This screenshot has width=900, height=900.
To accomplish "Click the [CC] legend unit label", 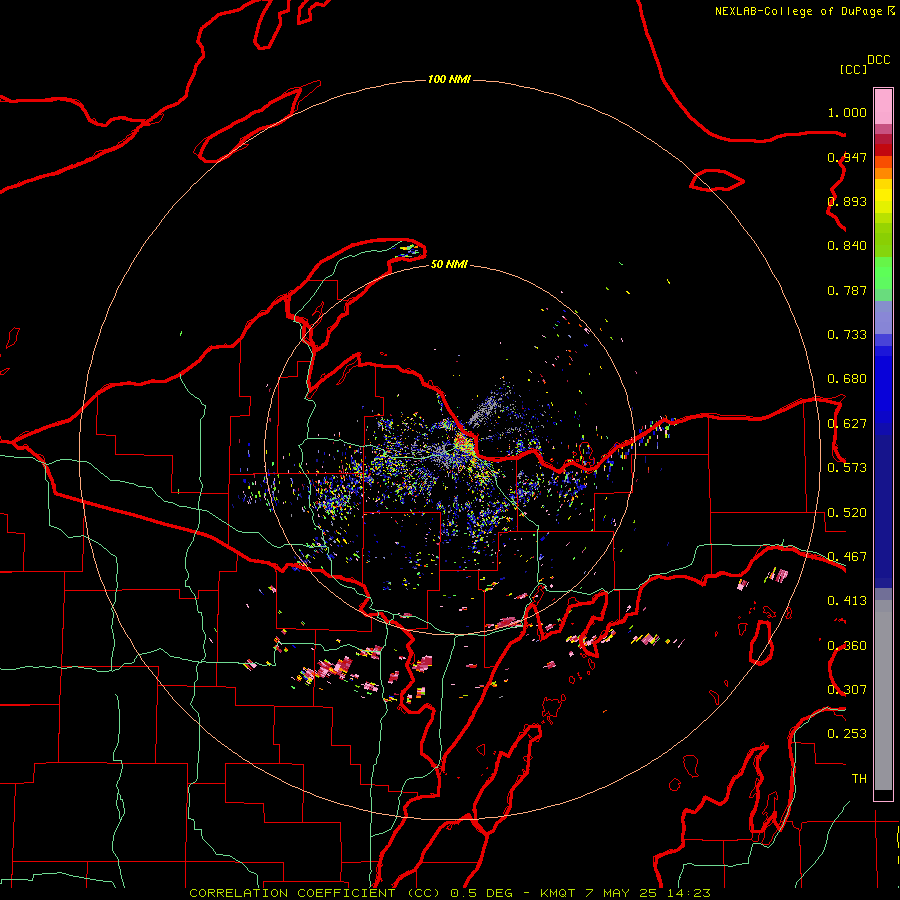I will 854,69.
